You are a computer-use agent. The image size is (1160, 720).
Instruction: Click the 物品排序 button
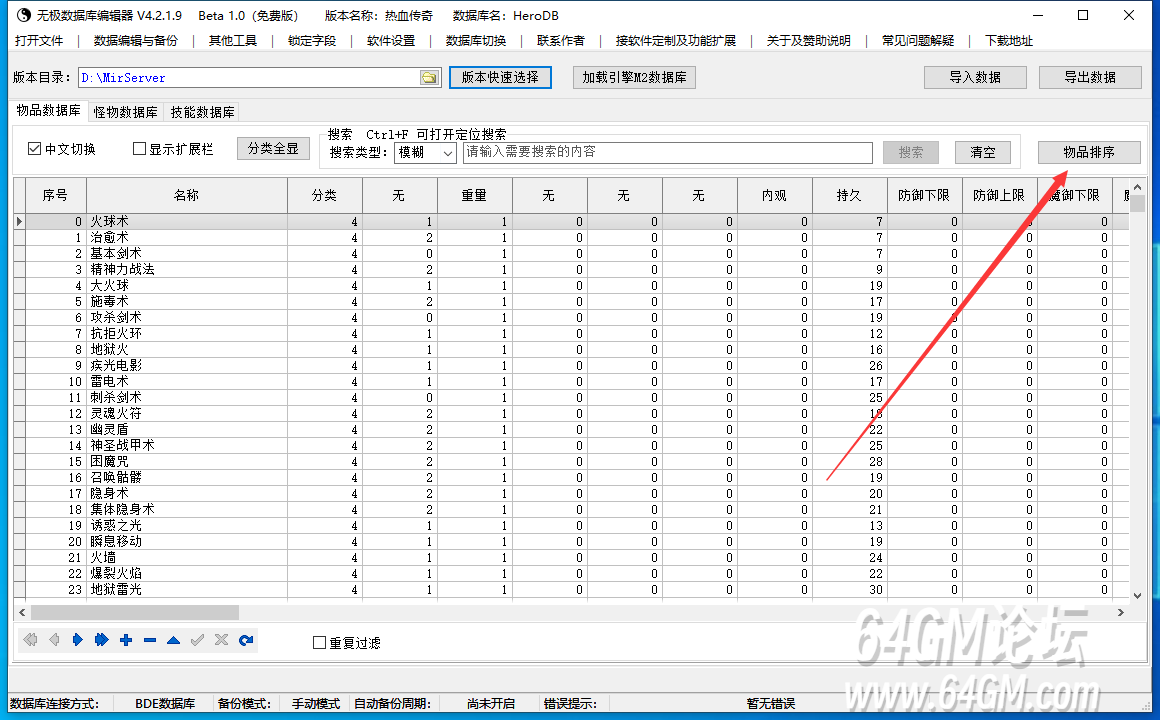click(x=1089, y=152)
